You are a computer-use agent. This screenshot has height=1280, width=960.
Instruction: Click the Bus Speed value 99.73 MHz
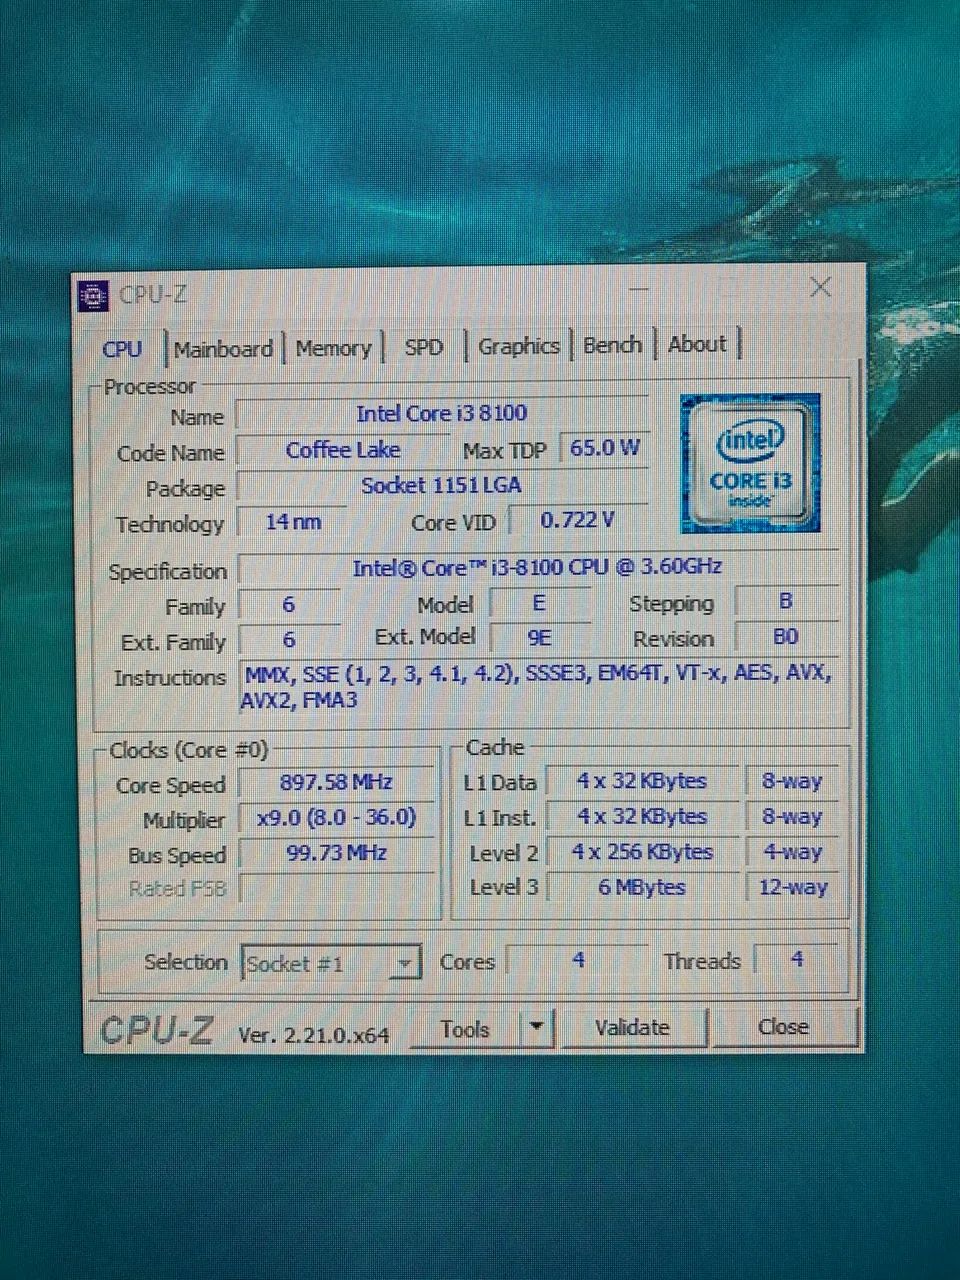pyautogui.click(x=336, y=853)
